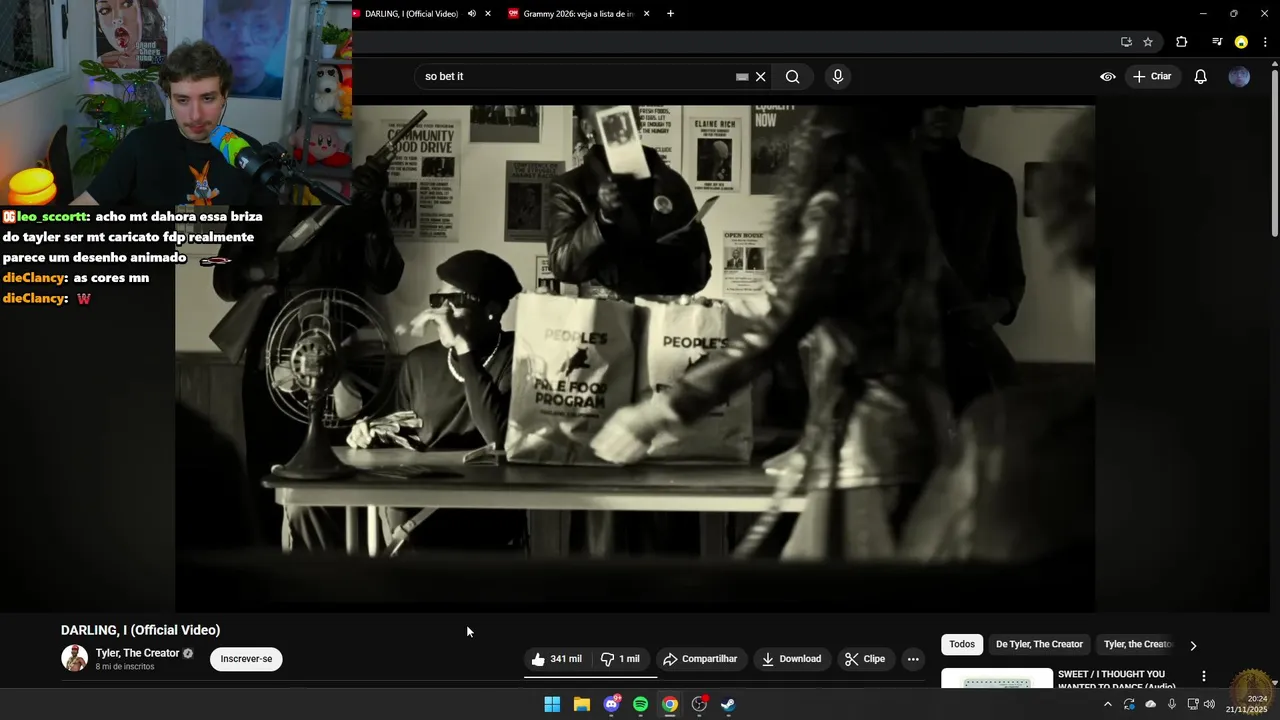Open Discord from the taskbar
The height and width of the screenshot is (720, 1280).
coord(611,705)
